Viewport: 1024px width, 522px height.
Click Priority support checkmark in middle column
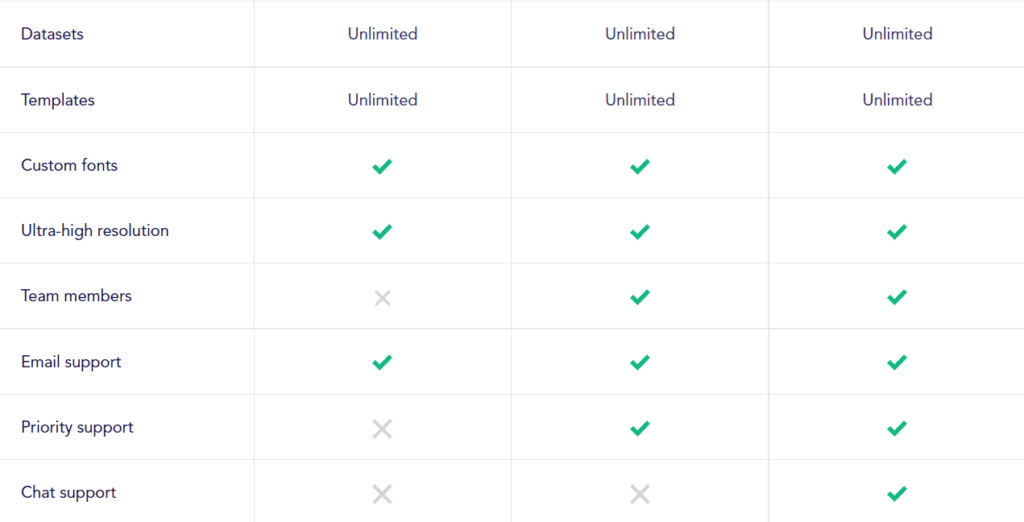(640, 429)
